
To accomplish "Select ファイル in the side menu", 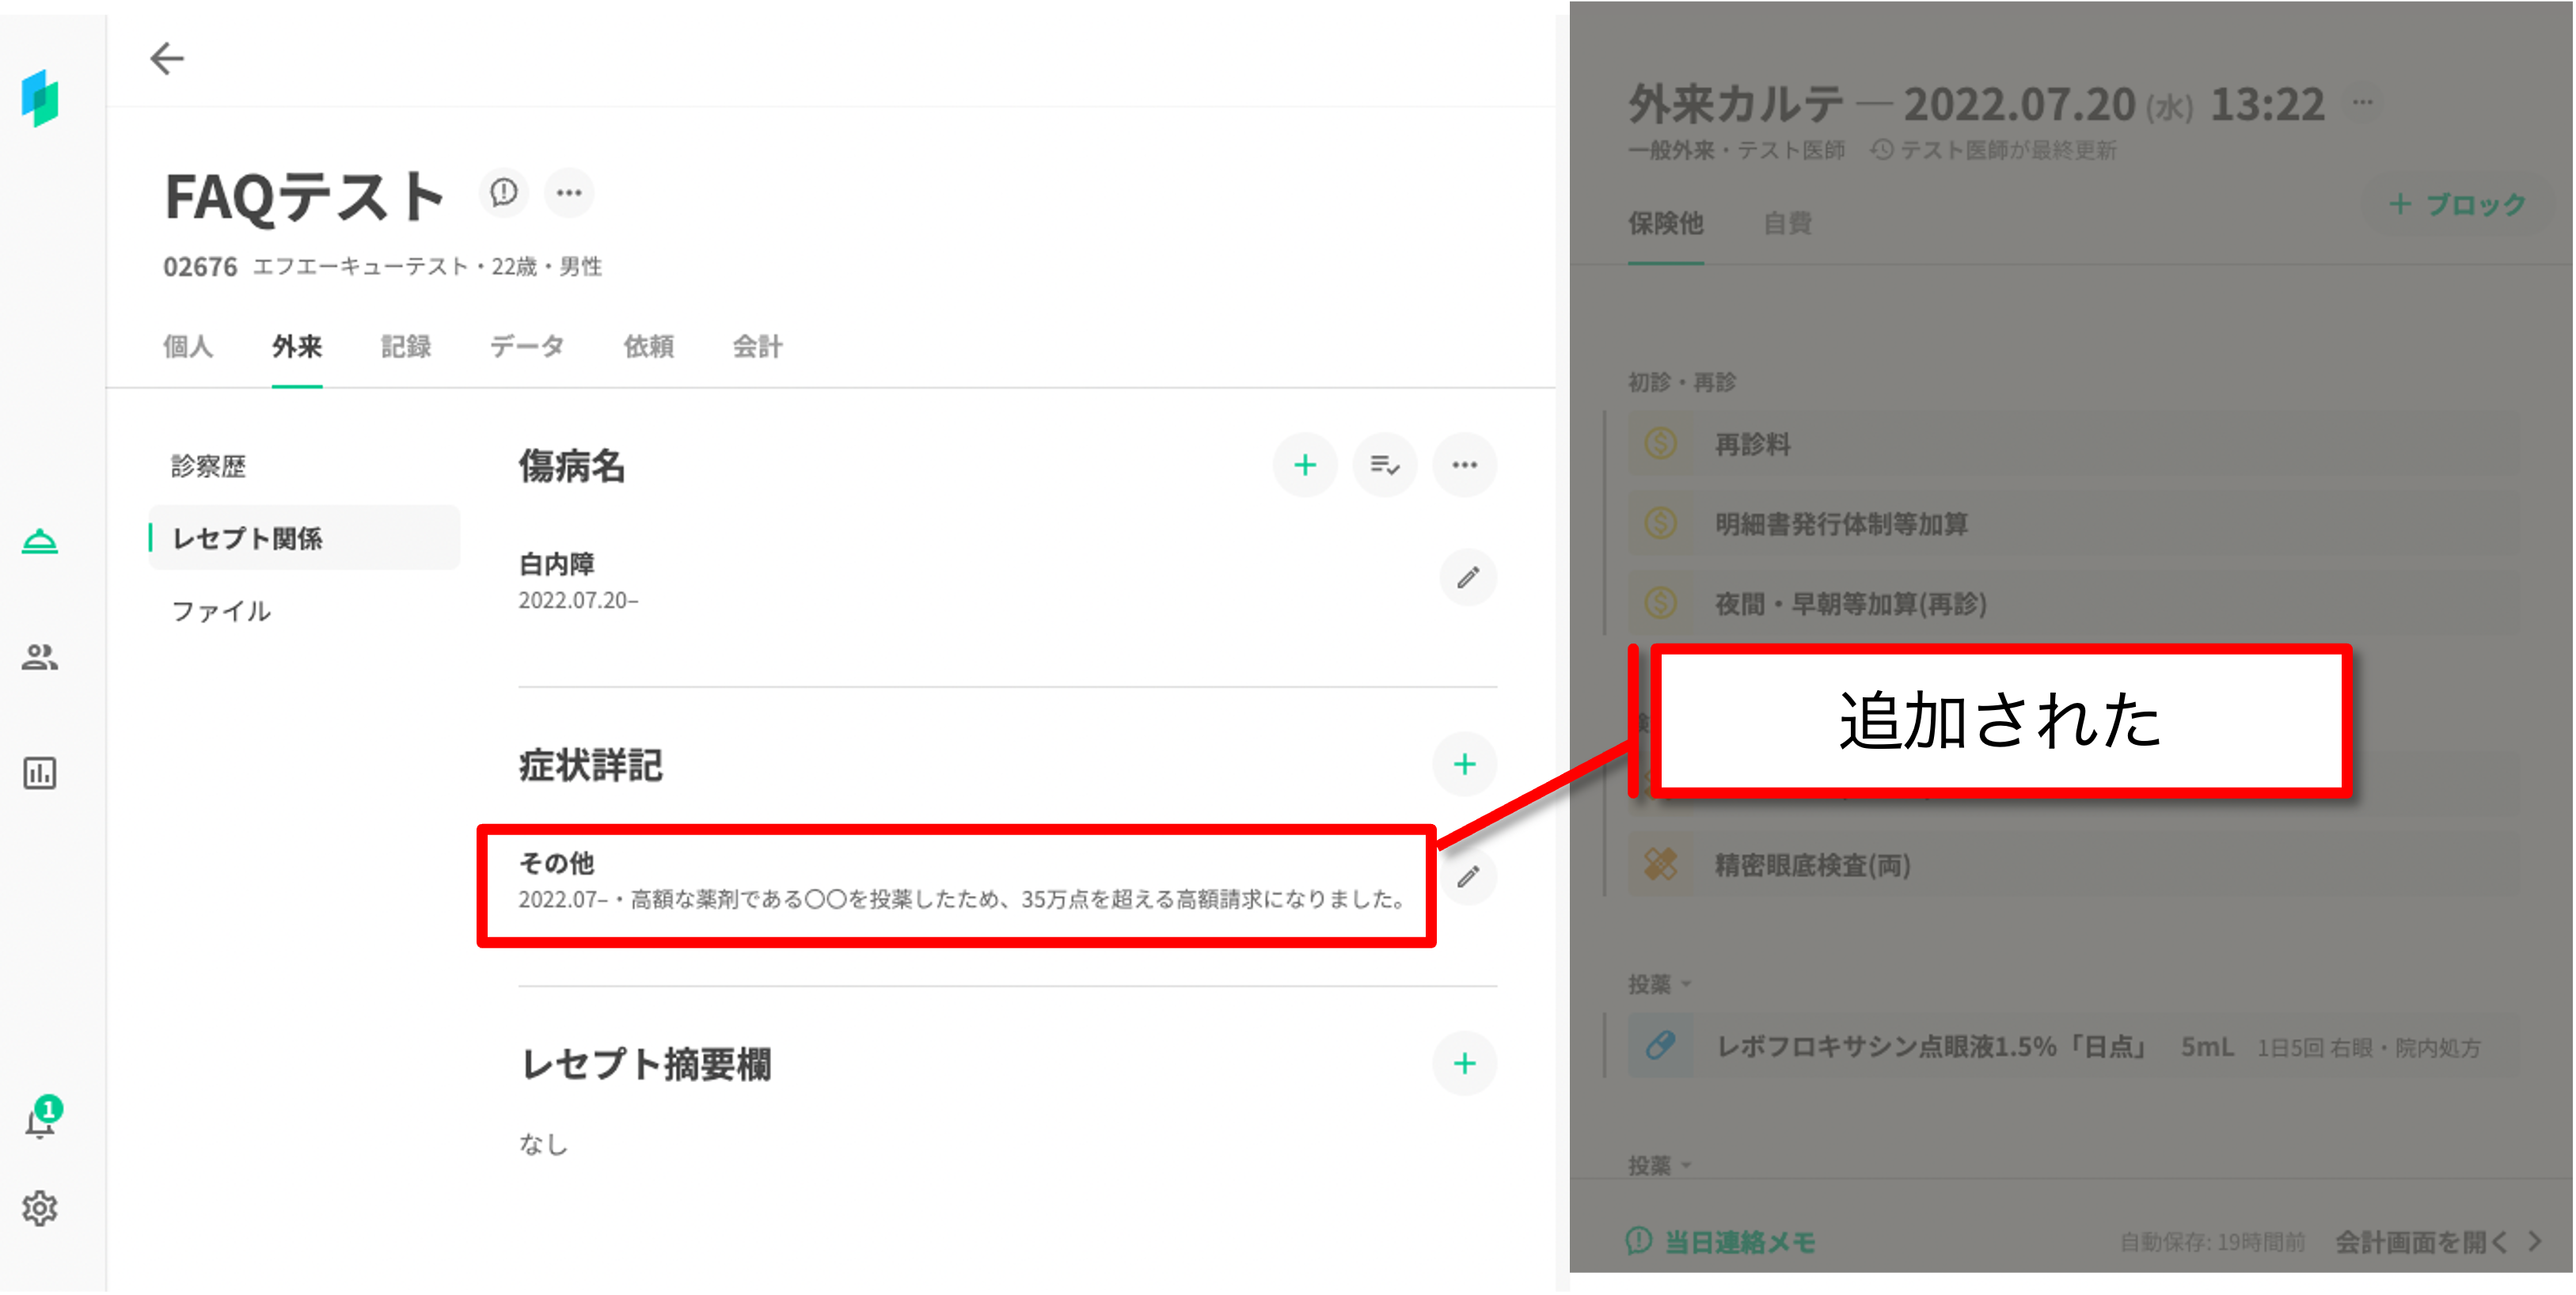I will click(221, 611).
